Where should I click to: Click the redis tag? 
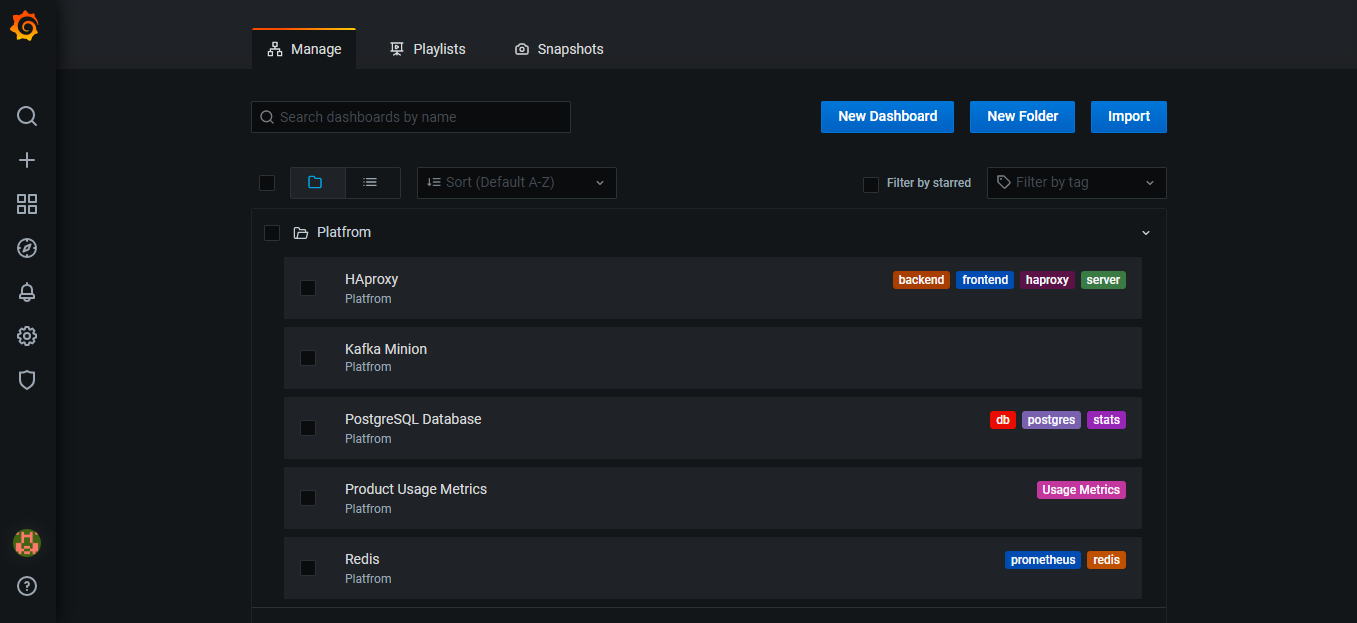(1106, 560)
